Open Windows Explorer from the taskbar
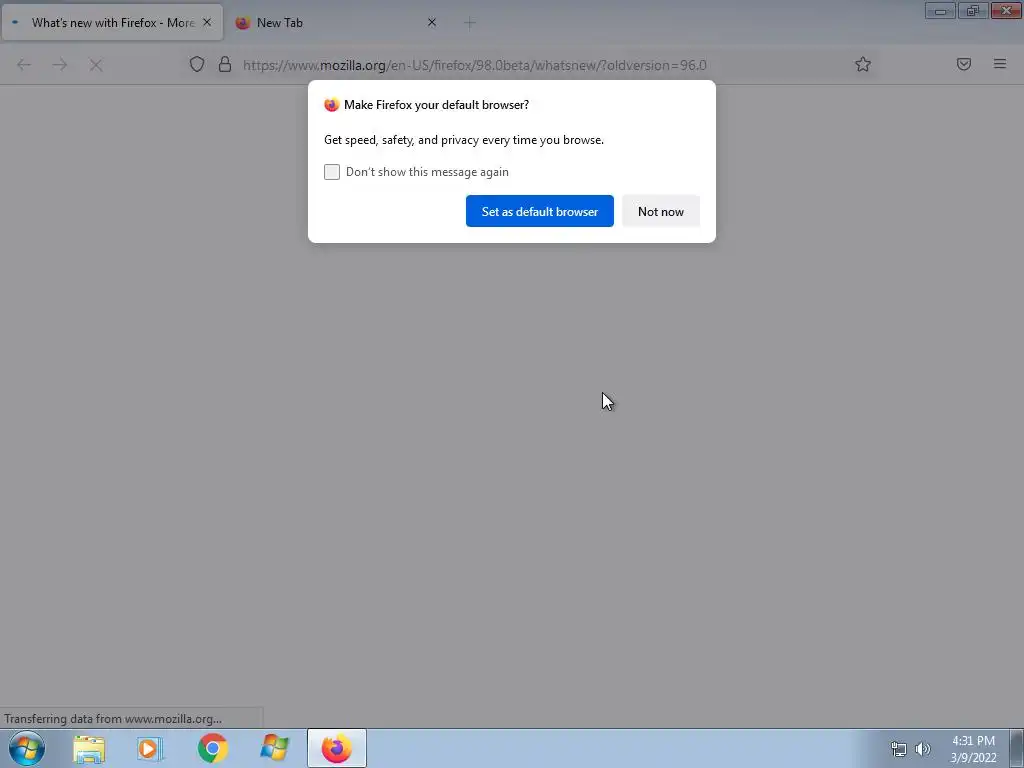The height and width of the screenshot is (768, 1024). click(x=89, y=749)
